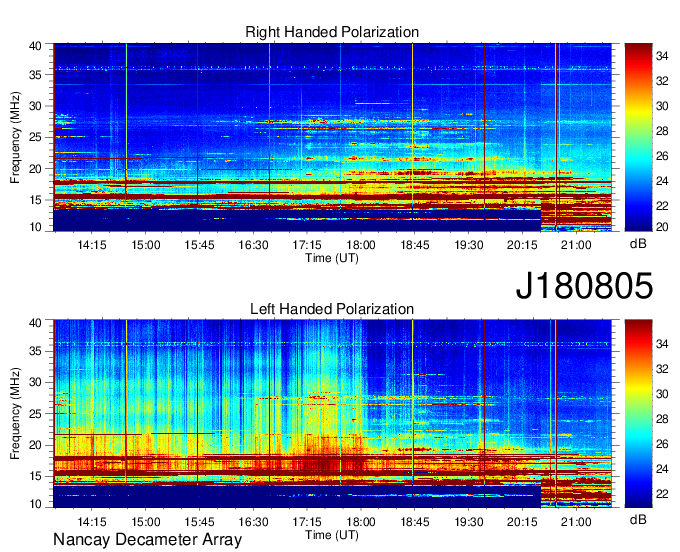Screen dimensions: 680x552
Task: Click the 22 dB label on the bottom colorbar
Action: click(662, 494)
